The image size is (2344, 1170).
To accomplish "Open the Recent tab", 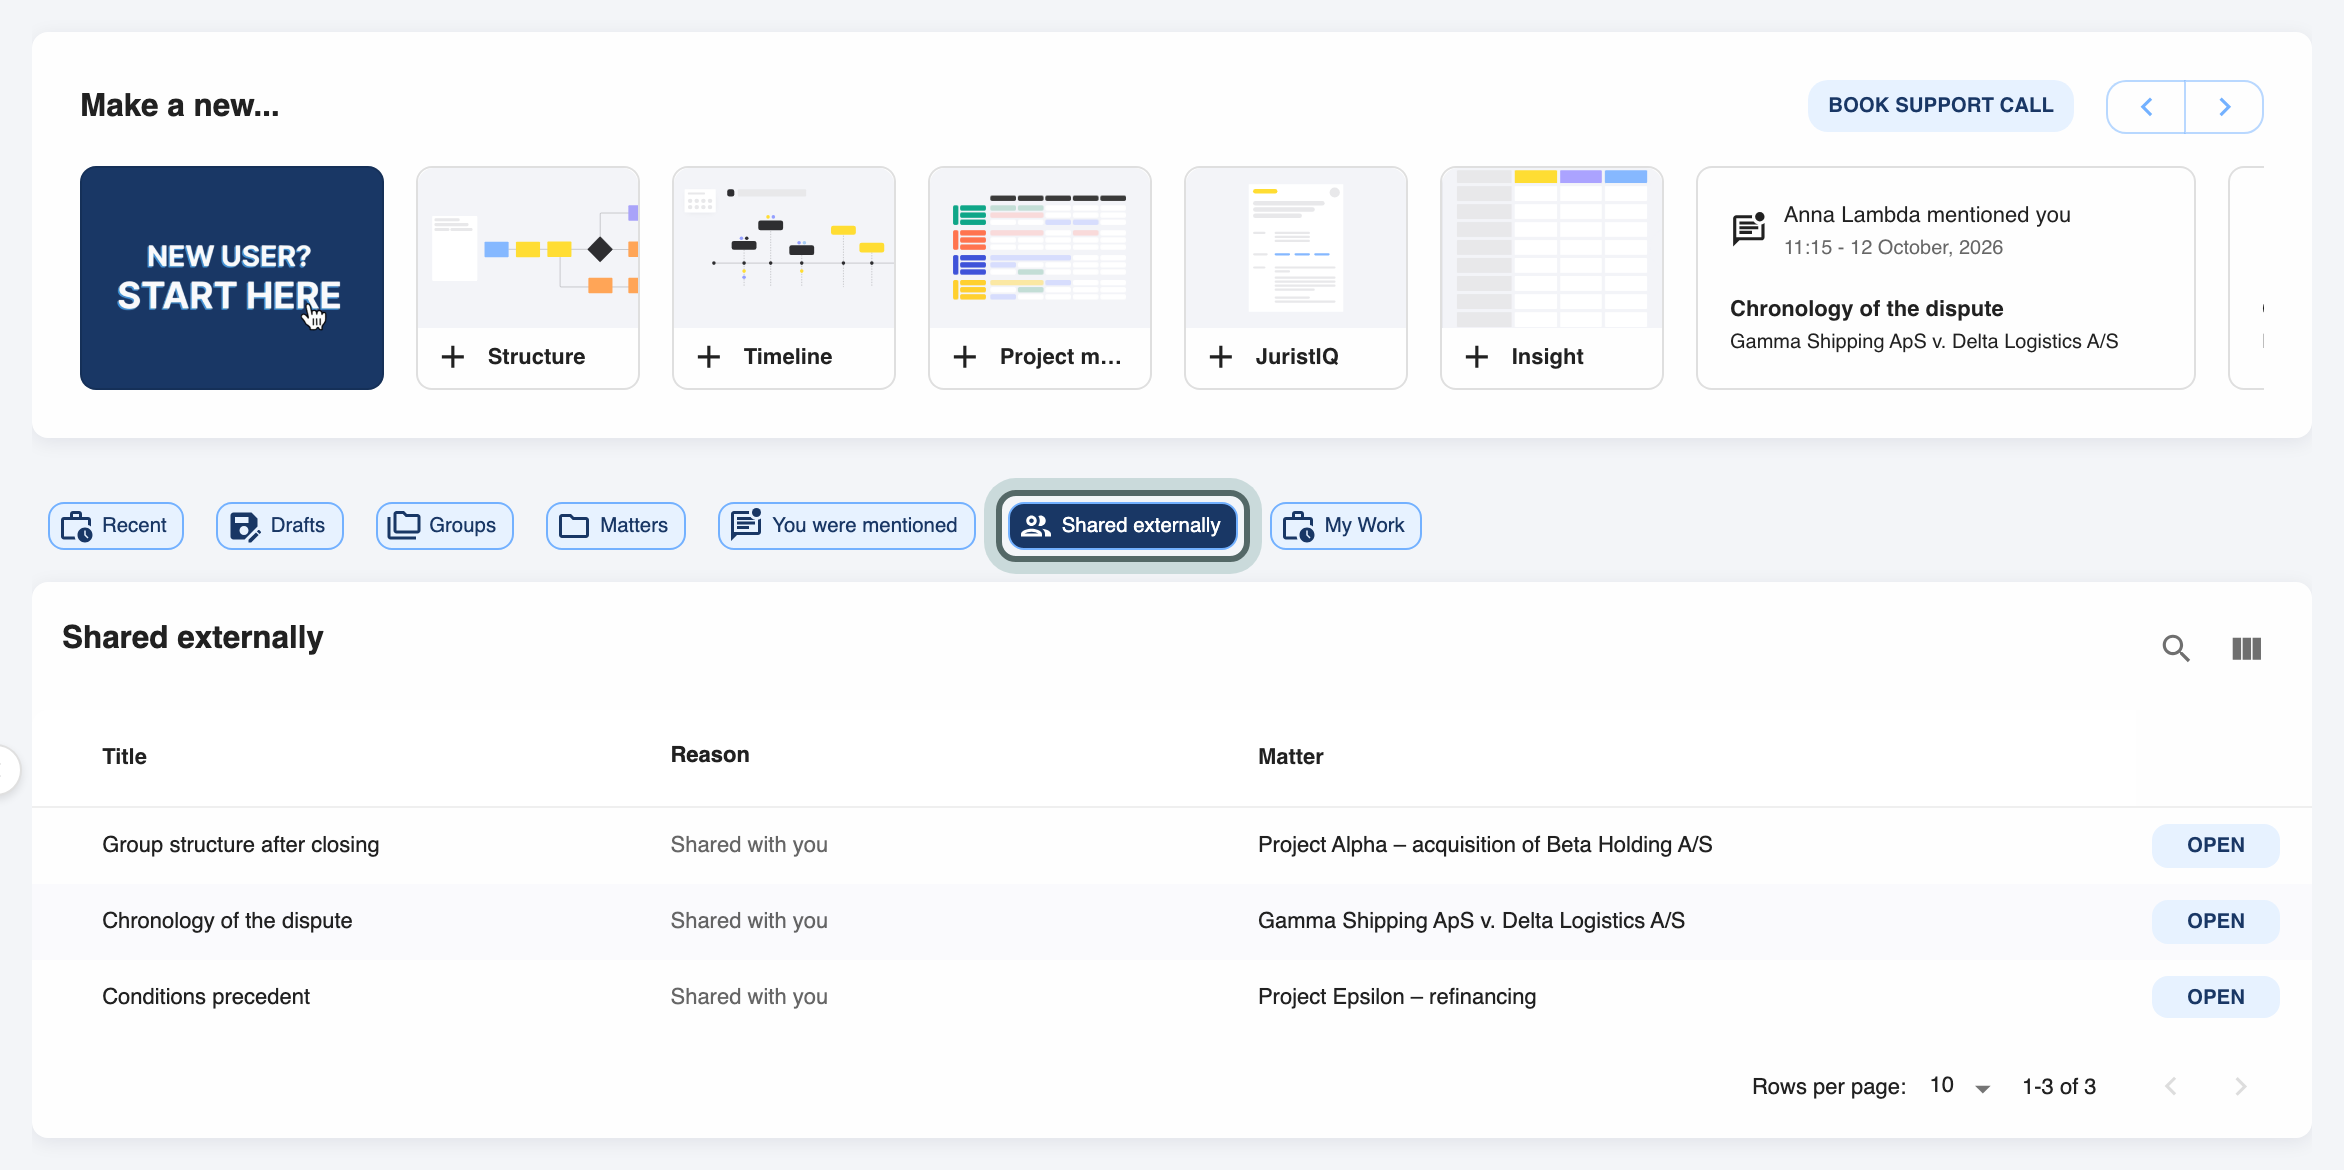I will pyautogui.click(x=116, y=526).
